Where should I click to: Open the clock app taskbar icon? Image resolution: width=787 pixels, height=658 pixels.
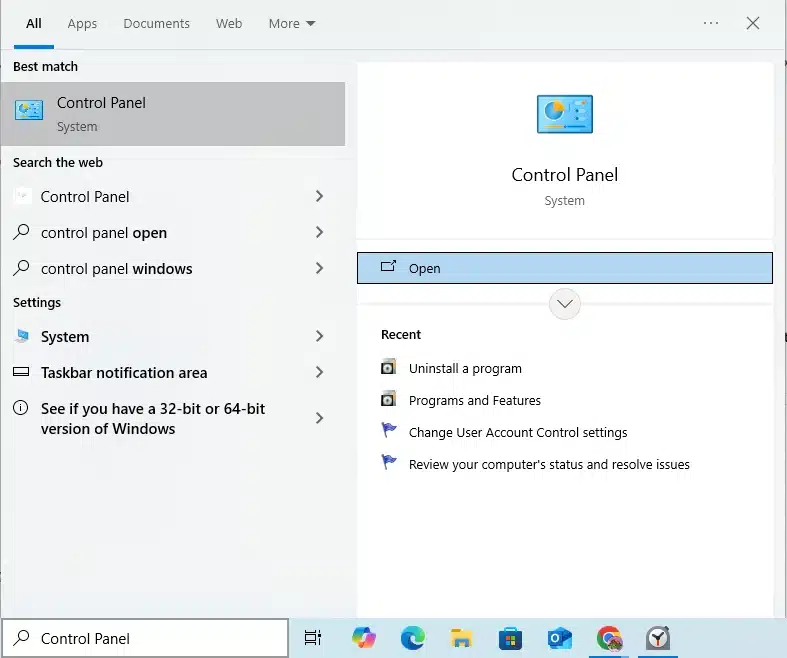(657, 638)
